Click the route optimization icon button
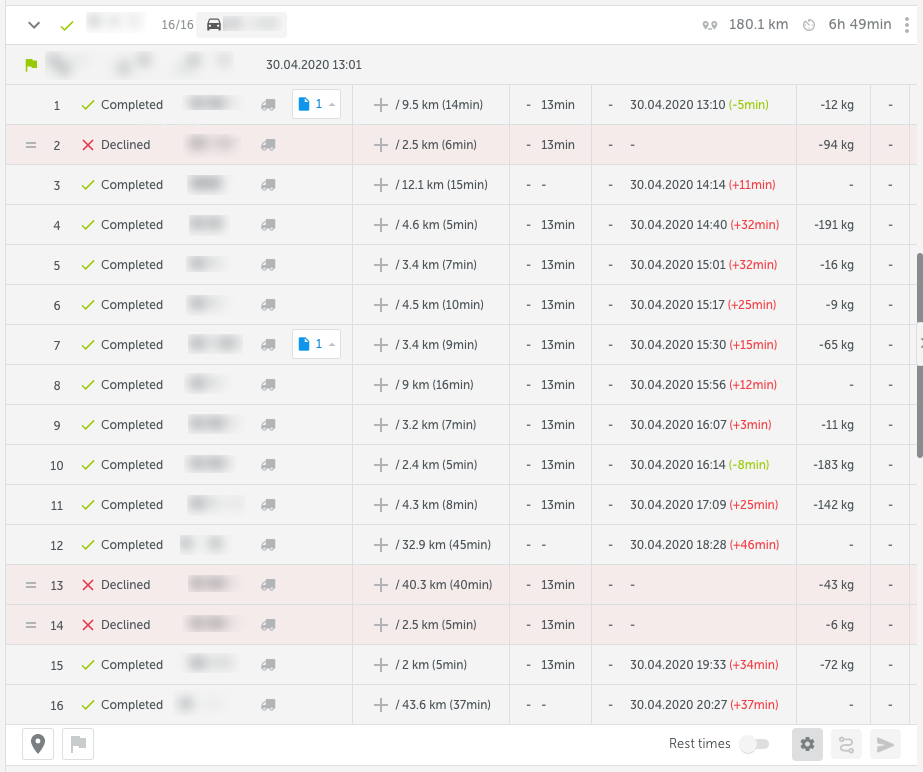The image size is (923, 772). (x=846, y=744)
